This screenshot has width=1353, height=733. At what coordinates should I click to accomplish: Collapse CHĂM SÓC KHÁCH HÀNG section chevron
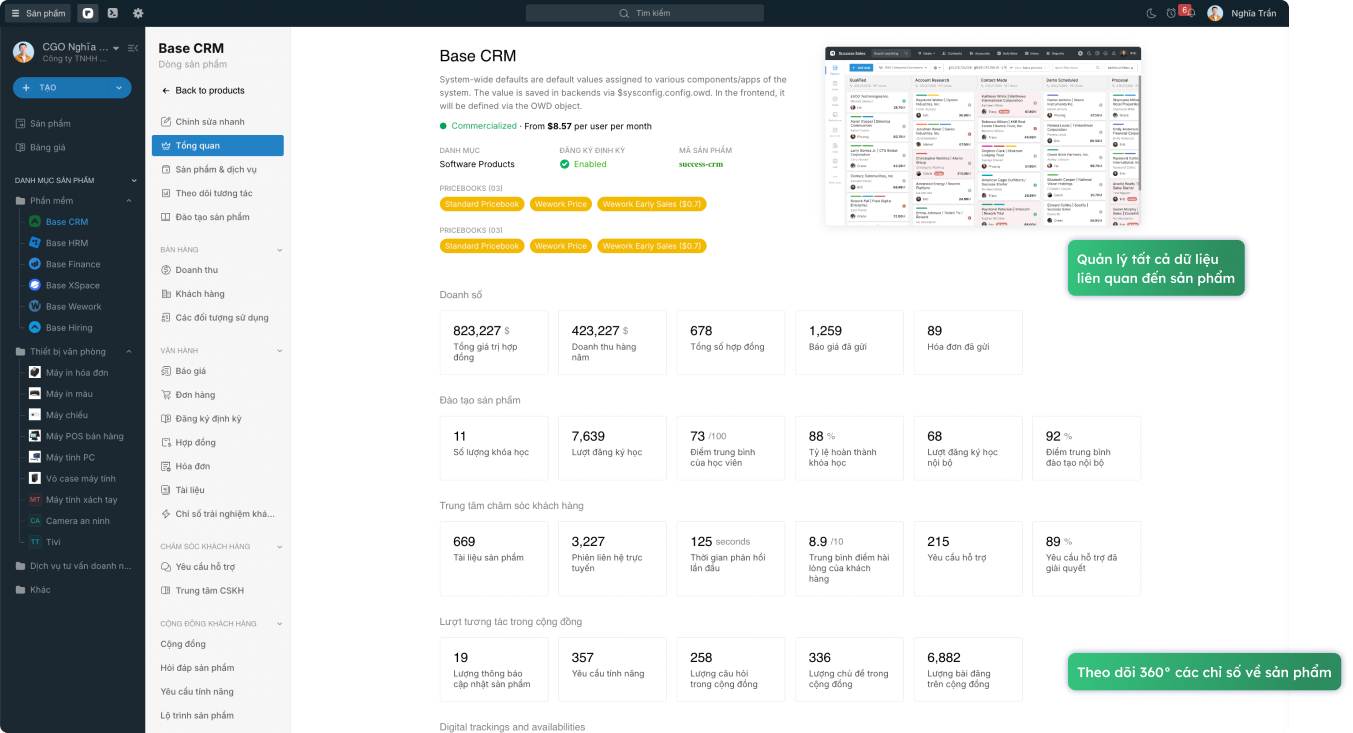click(280, 547)
